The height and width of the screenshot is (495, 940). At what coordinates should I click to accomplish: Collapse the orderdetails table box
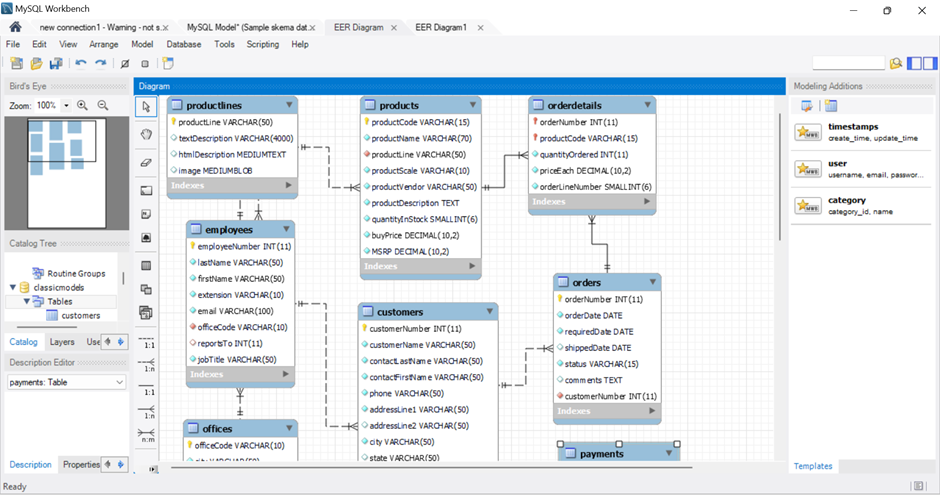coord(647,105)
